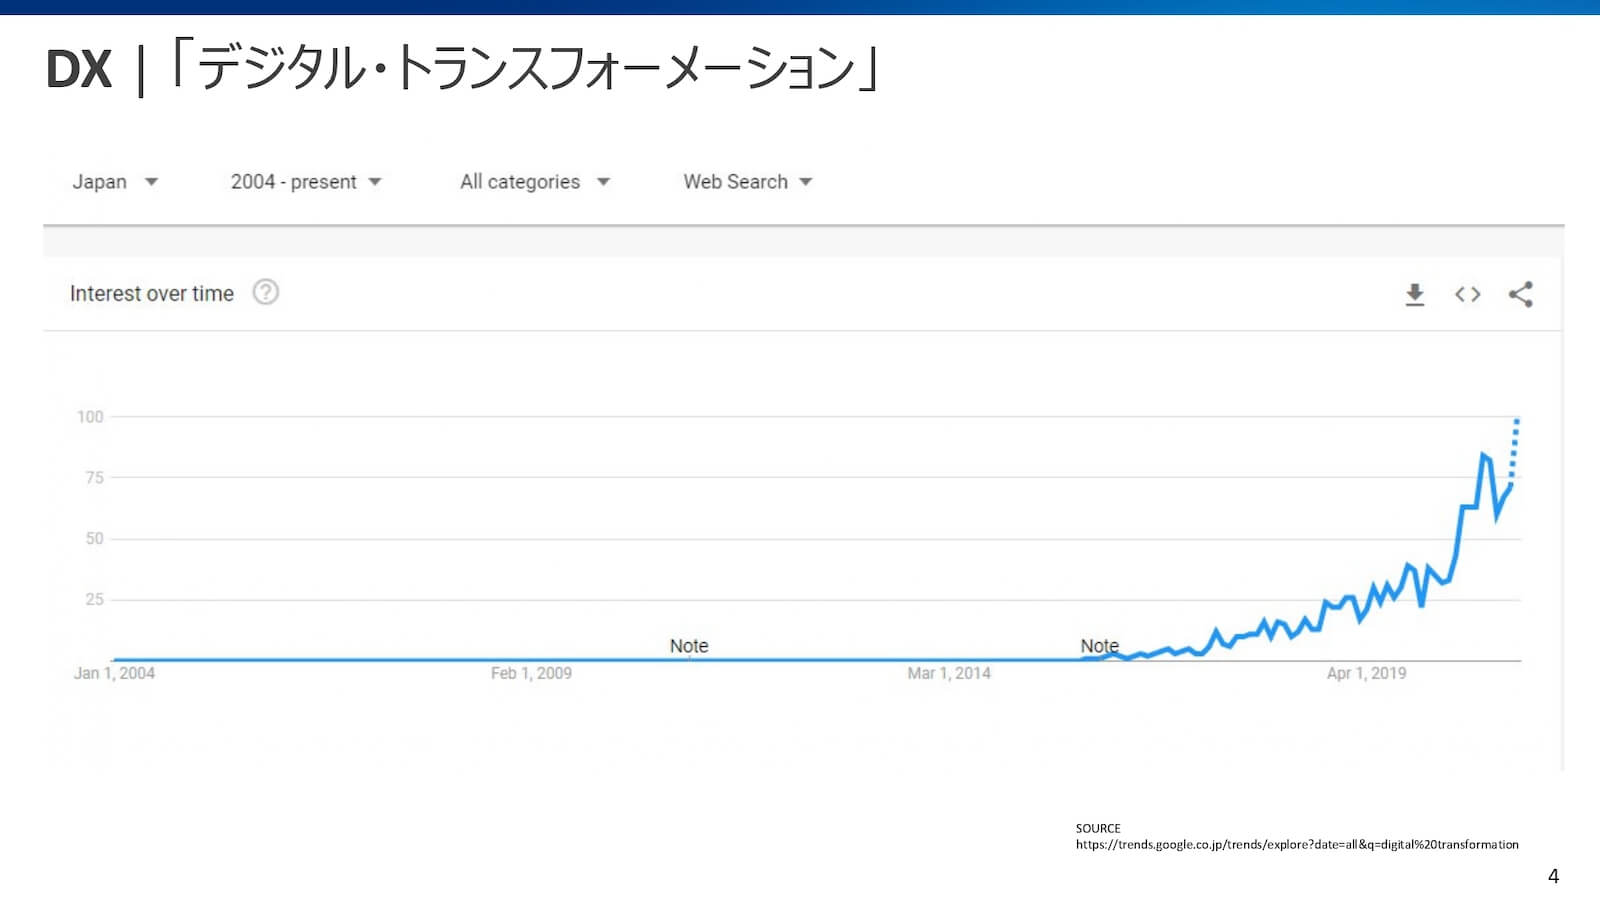The width and height of the screenshot is (1600, 900).
Task: Click the SOURCE text label
Action: tap(1097, 828)
